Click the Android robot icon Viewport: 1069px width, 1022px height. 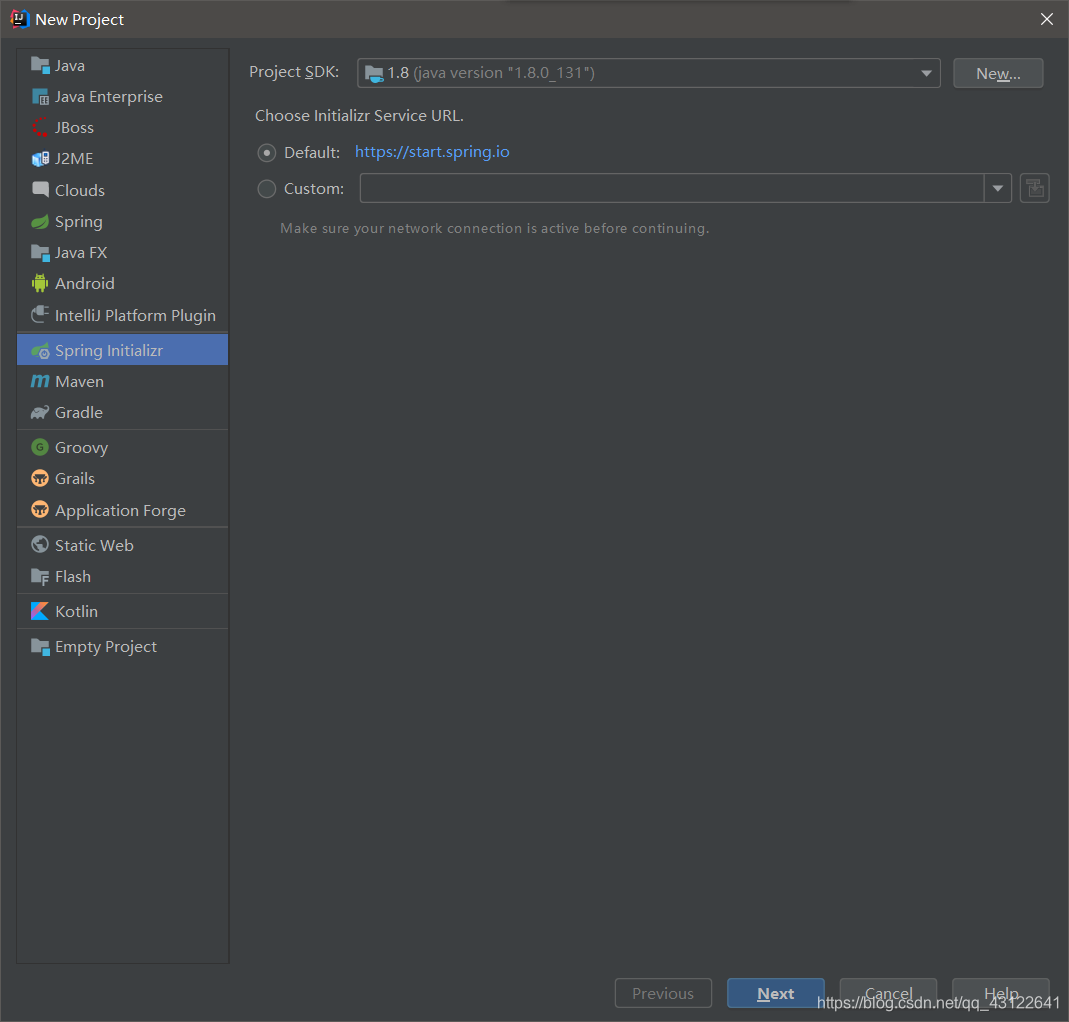[40, 283]
